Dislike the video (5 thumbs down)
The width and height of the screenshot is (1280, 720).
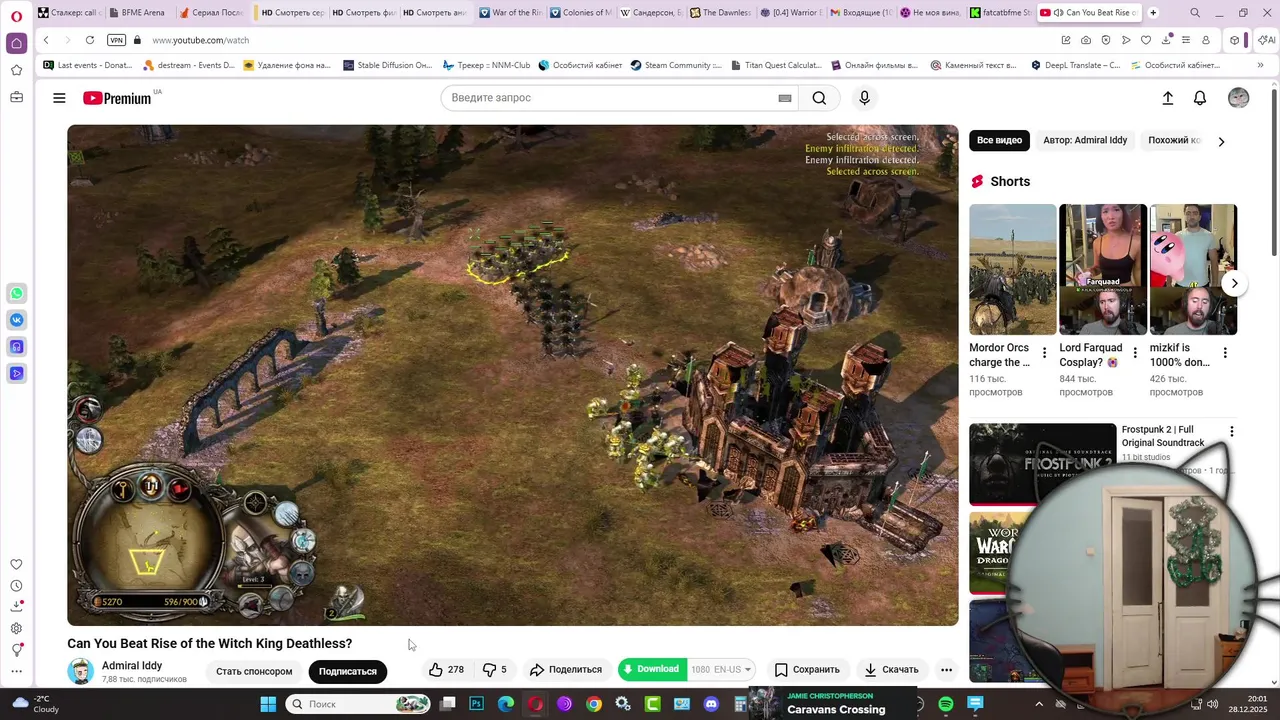tap(495, 670)
